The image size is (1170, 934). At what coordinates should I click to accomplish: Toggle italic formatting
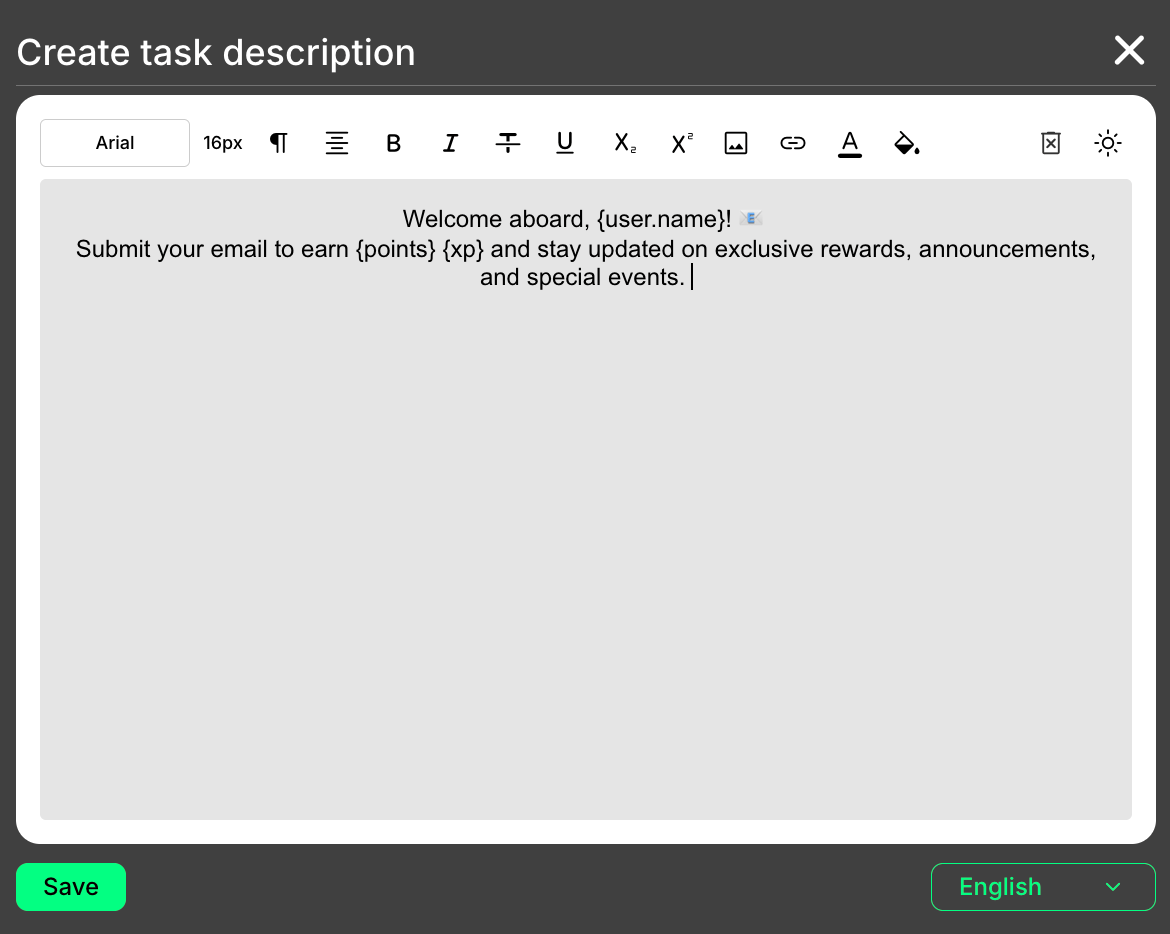click(451, 142)
